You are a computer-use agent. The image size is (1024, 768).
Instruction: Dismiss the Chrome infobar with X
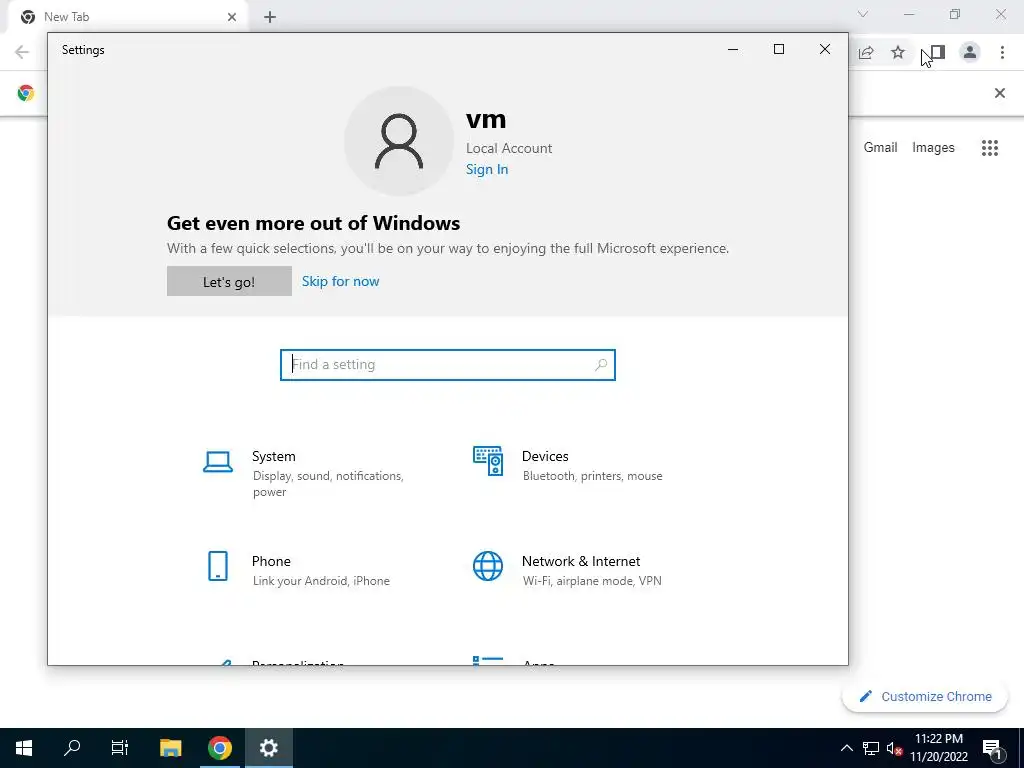(999, 93)
